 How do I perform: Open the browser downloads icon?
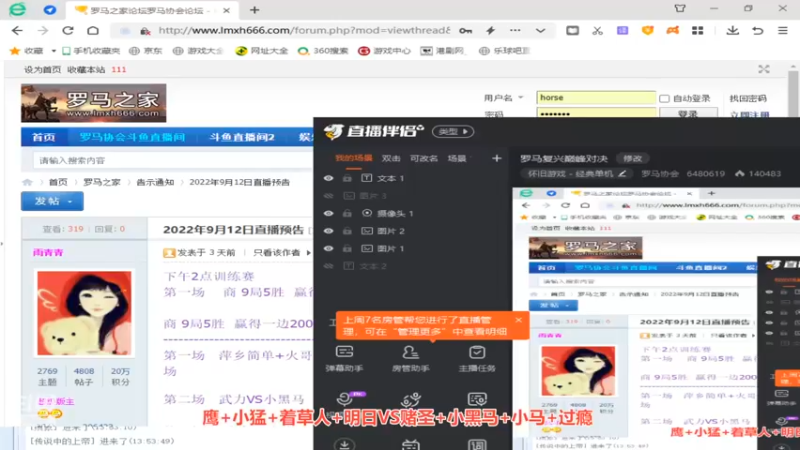733,31
